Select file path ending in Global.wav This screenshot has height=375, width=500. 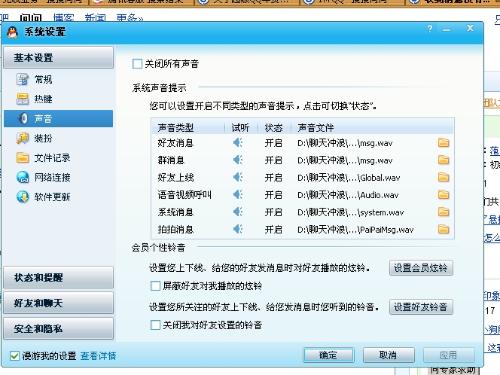tap(349, 177)
